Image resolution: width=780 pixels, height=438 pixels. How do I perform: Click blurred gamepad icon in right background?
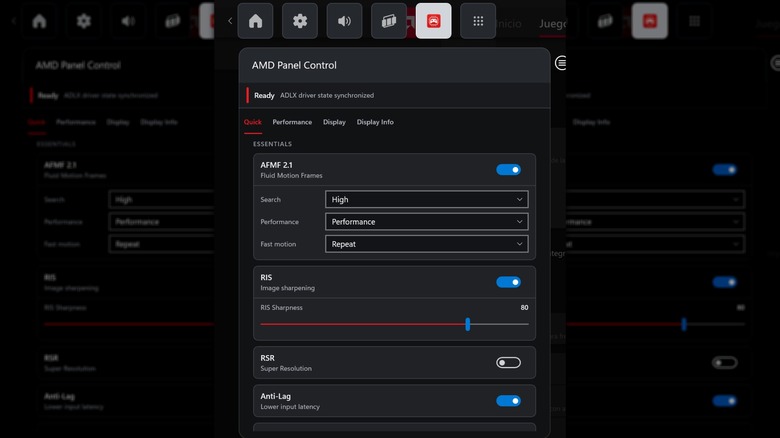click(650, 21)
